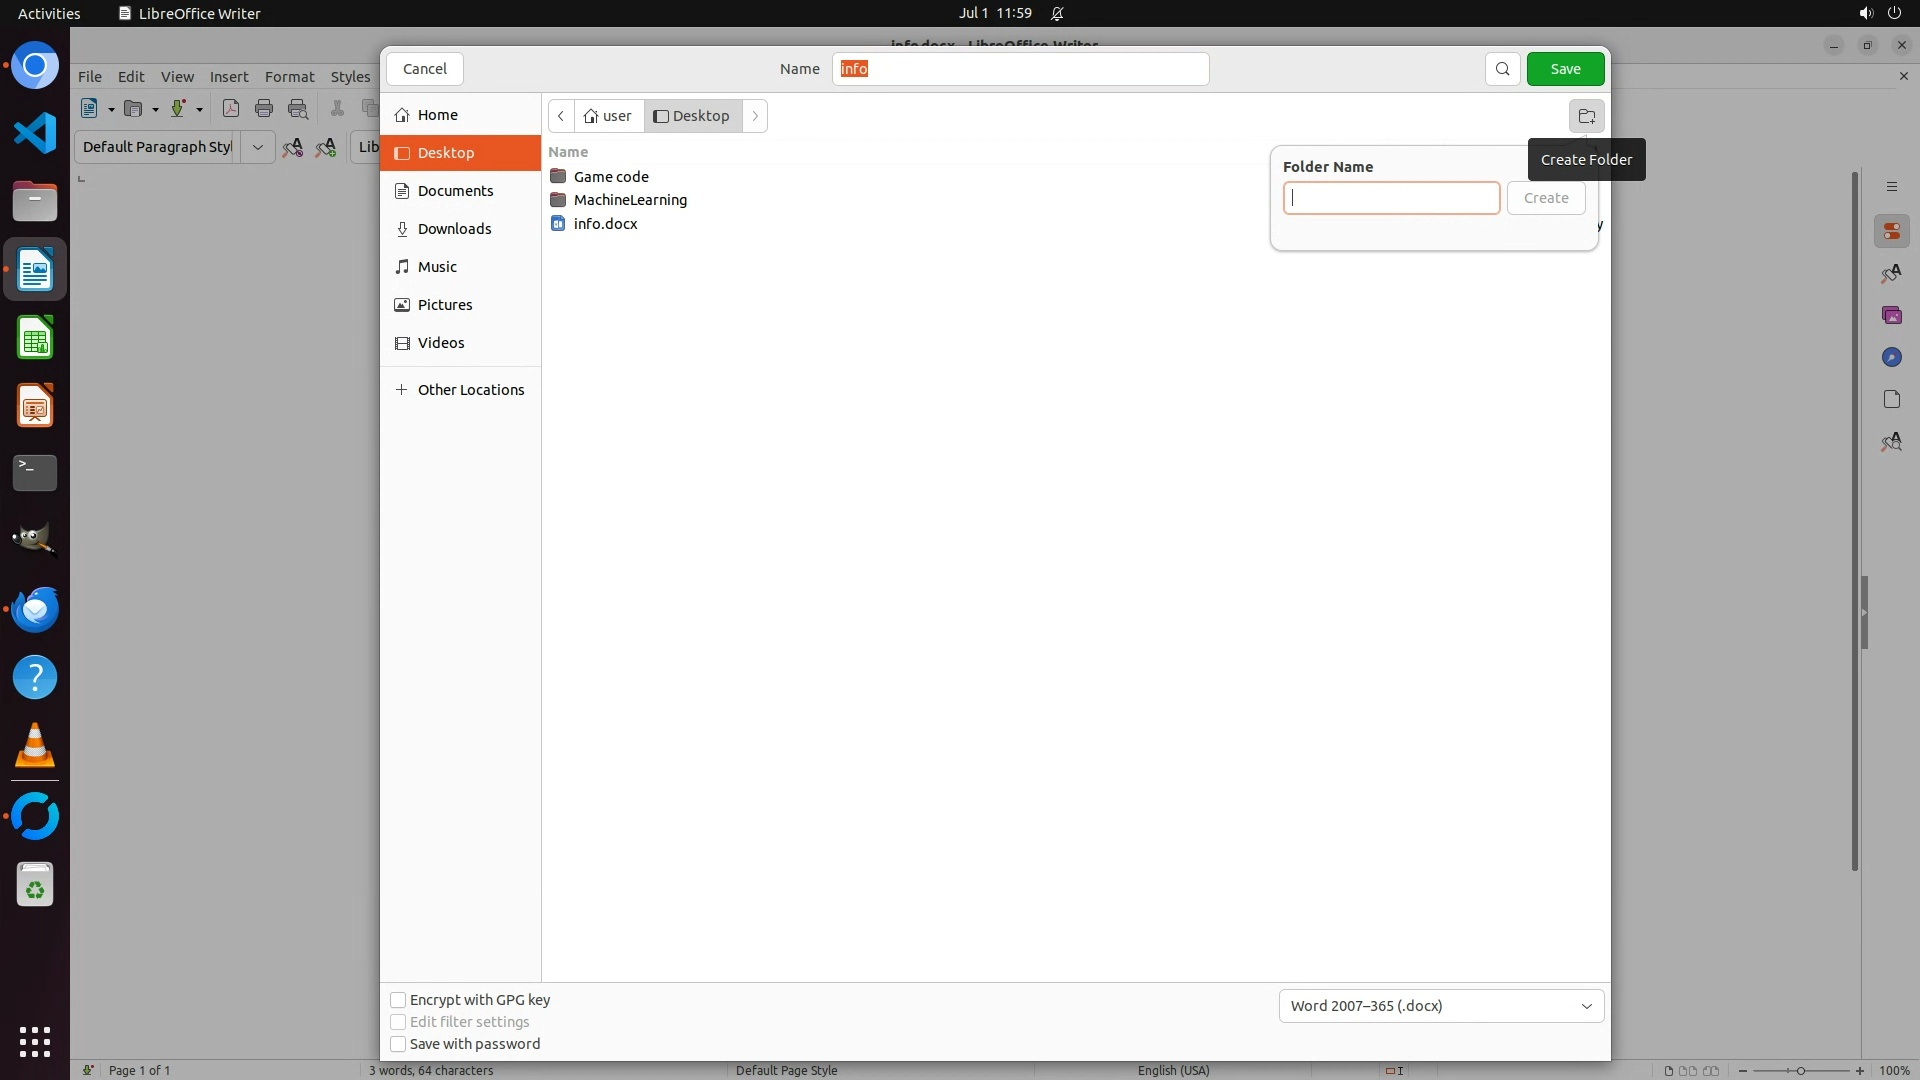Viewport: 1920px width, 1080px height.
Task: Open the Page sidebar panel icon
Action: point(1891,400)
